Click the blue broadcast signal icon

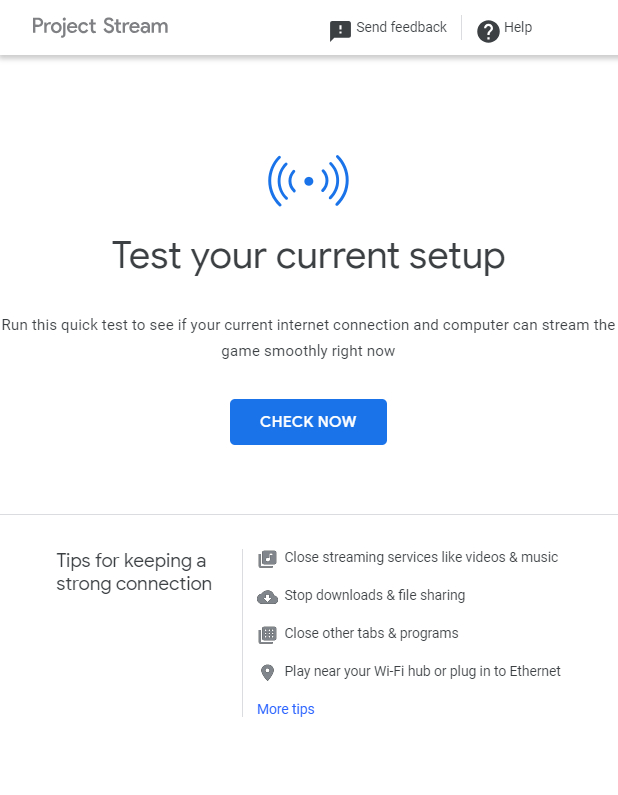308,181
